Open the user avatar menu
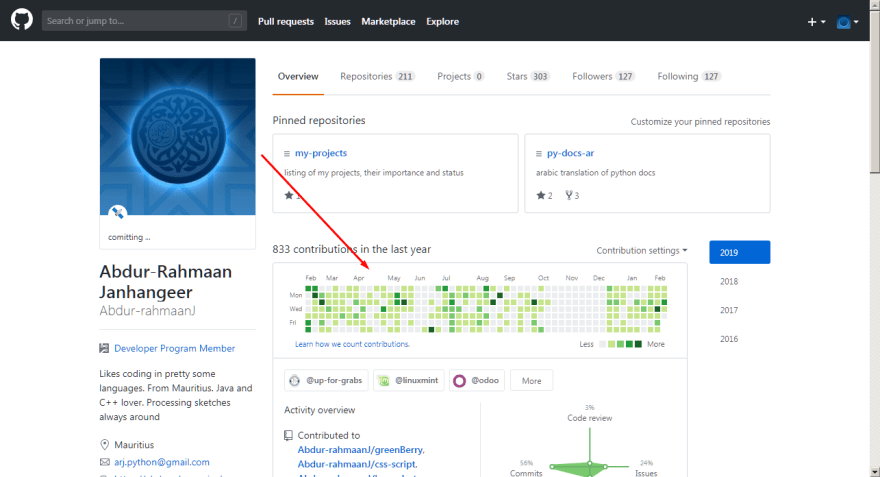880x477 pixels. coord(847,22)
